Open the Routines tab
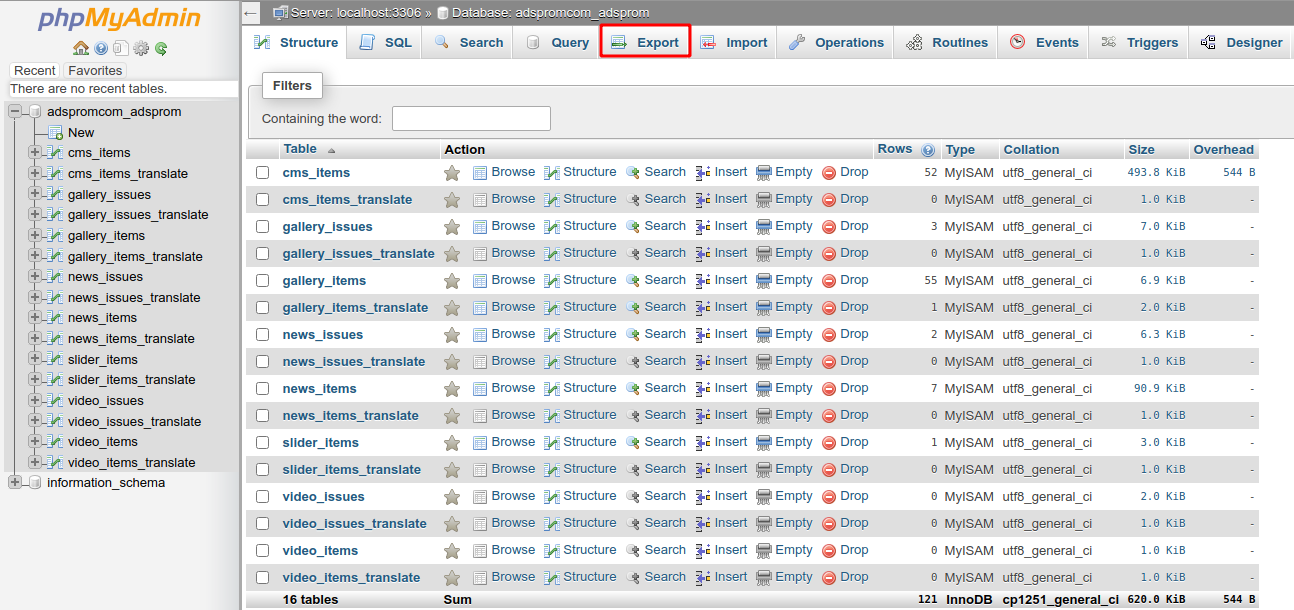Viewport: 1294px width, 610px height. click(946, 42)
